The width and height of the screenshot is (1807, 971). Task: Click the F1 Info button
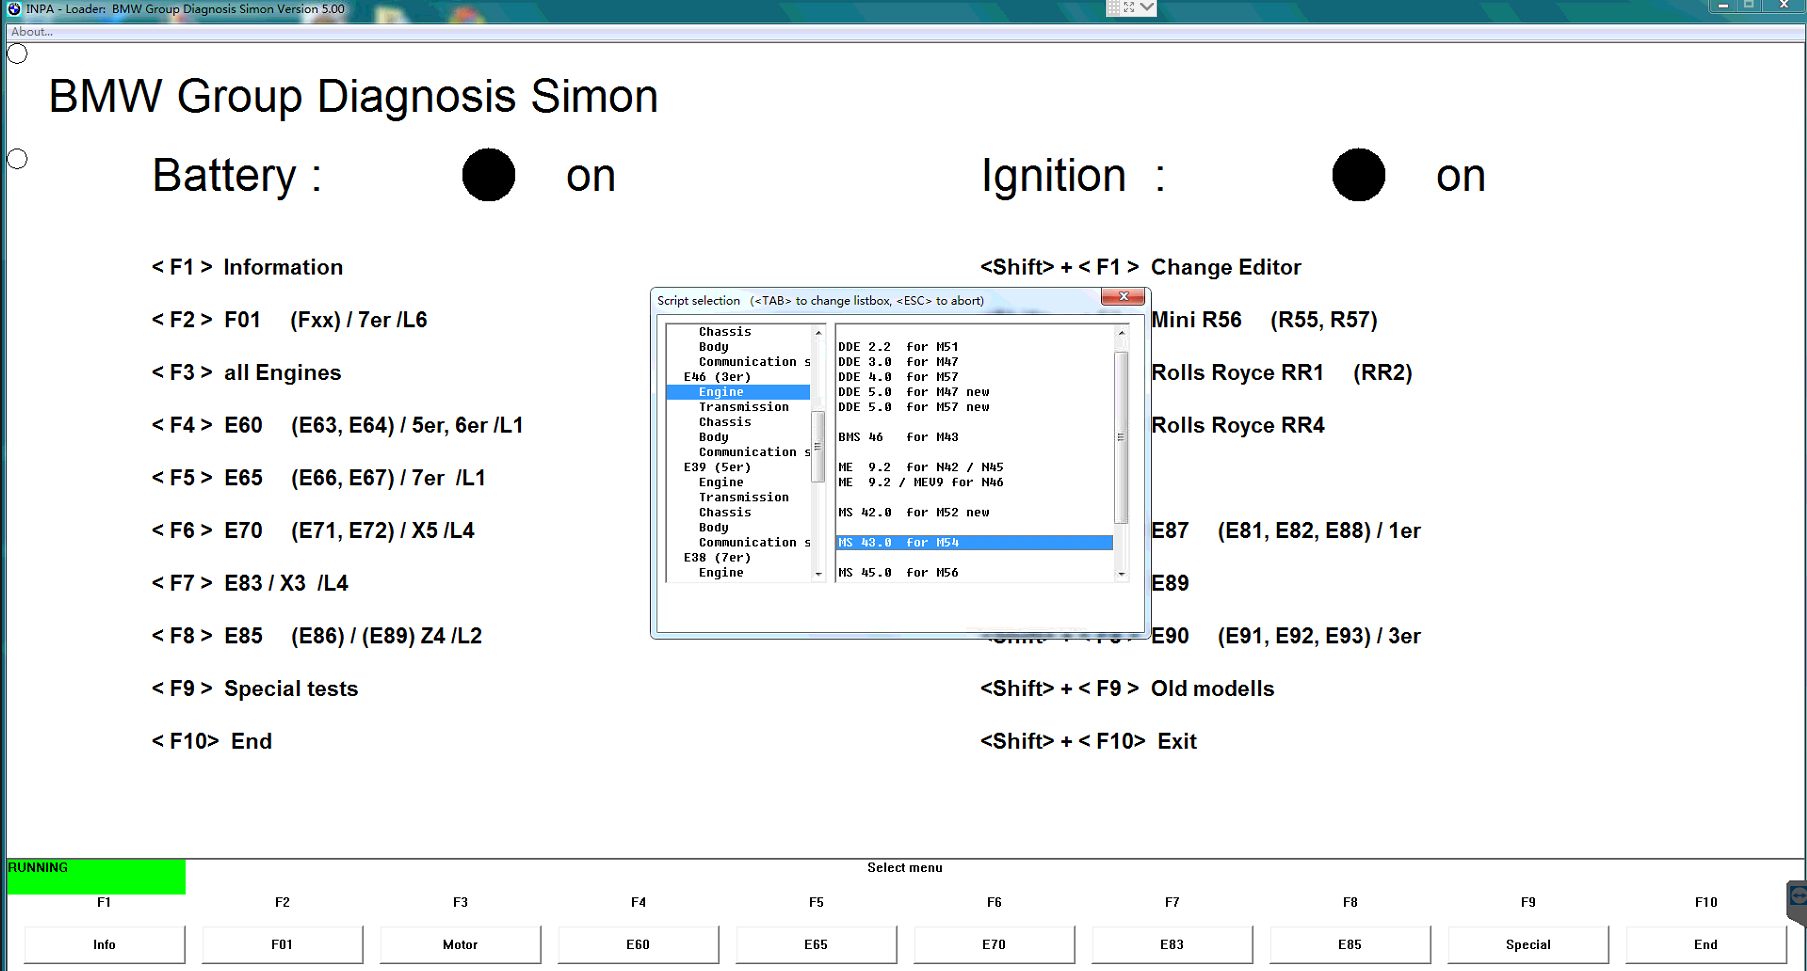point(104,944)
